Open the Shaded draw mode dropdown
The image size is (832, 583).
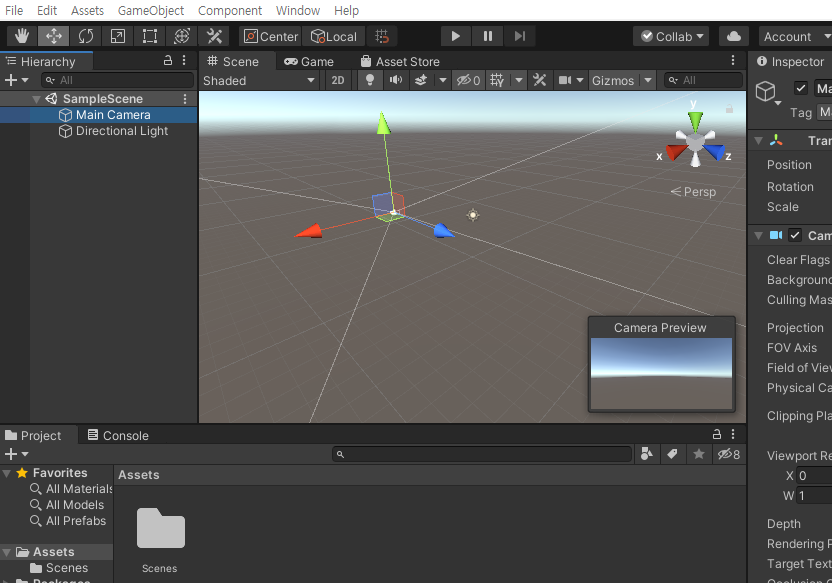click(x=259, y=81)
